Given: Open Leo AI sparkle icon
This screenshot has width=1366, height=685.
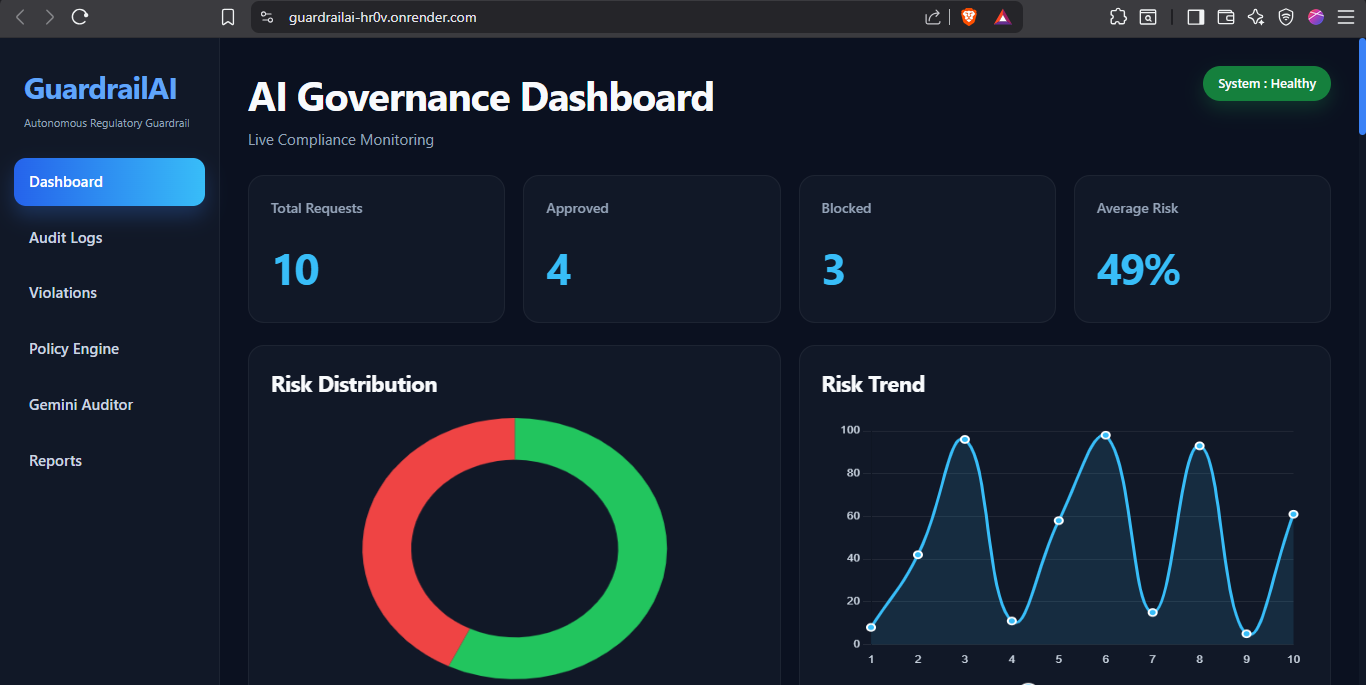Looking at the screenshot, I should tap(1256, 17).
